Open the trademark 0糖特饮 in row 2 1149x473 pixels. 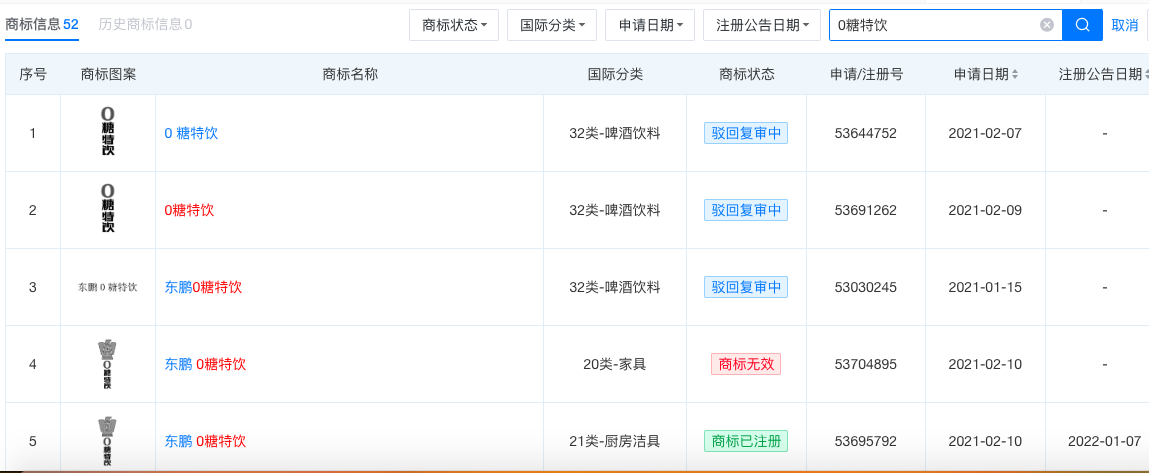(x=189, y=210)
